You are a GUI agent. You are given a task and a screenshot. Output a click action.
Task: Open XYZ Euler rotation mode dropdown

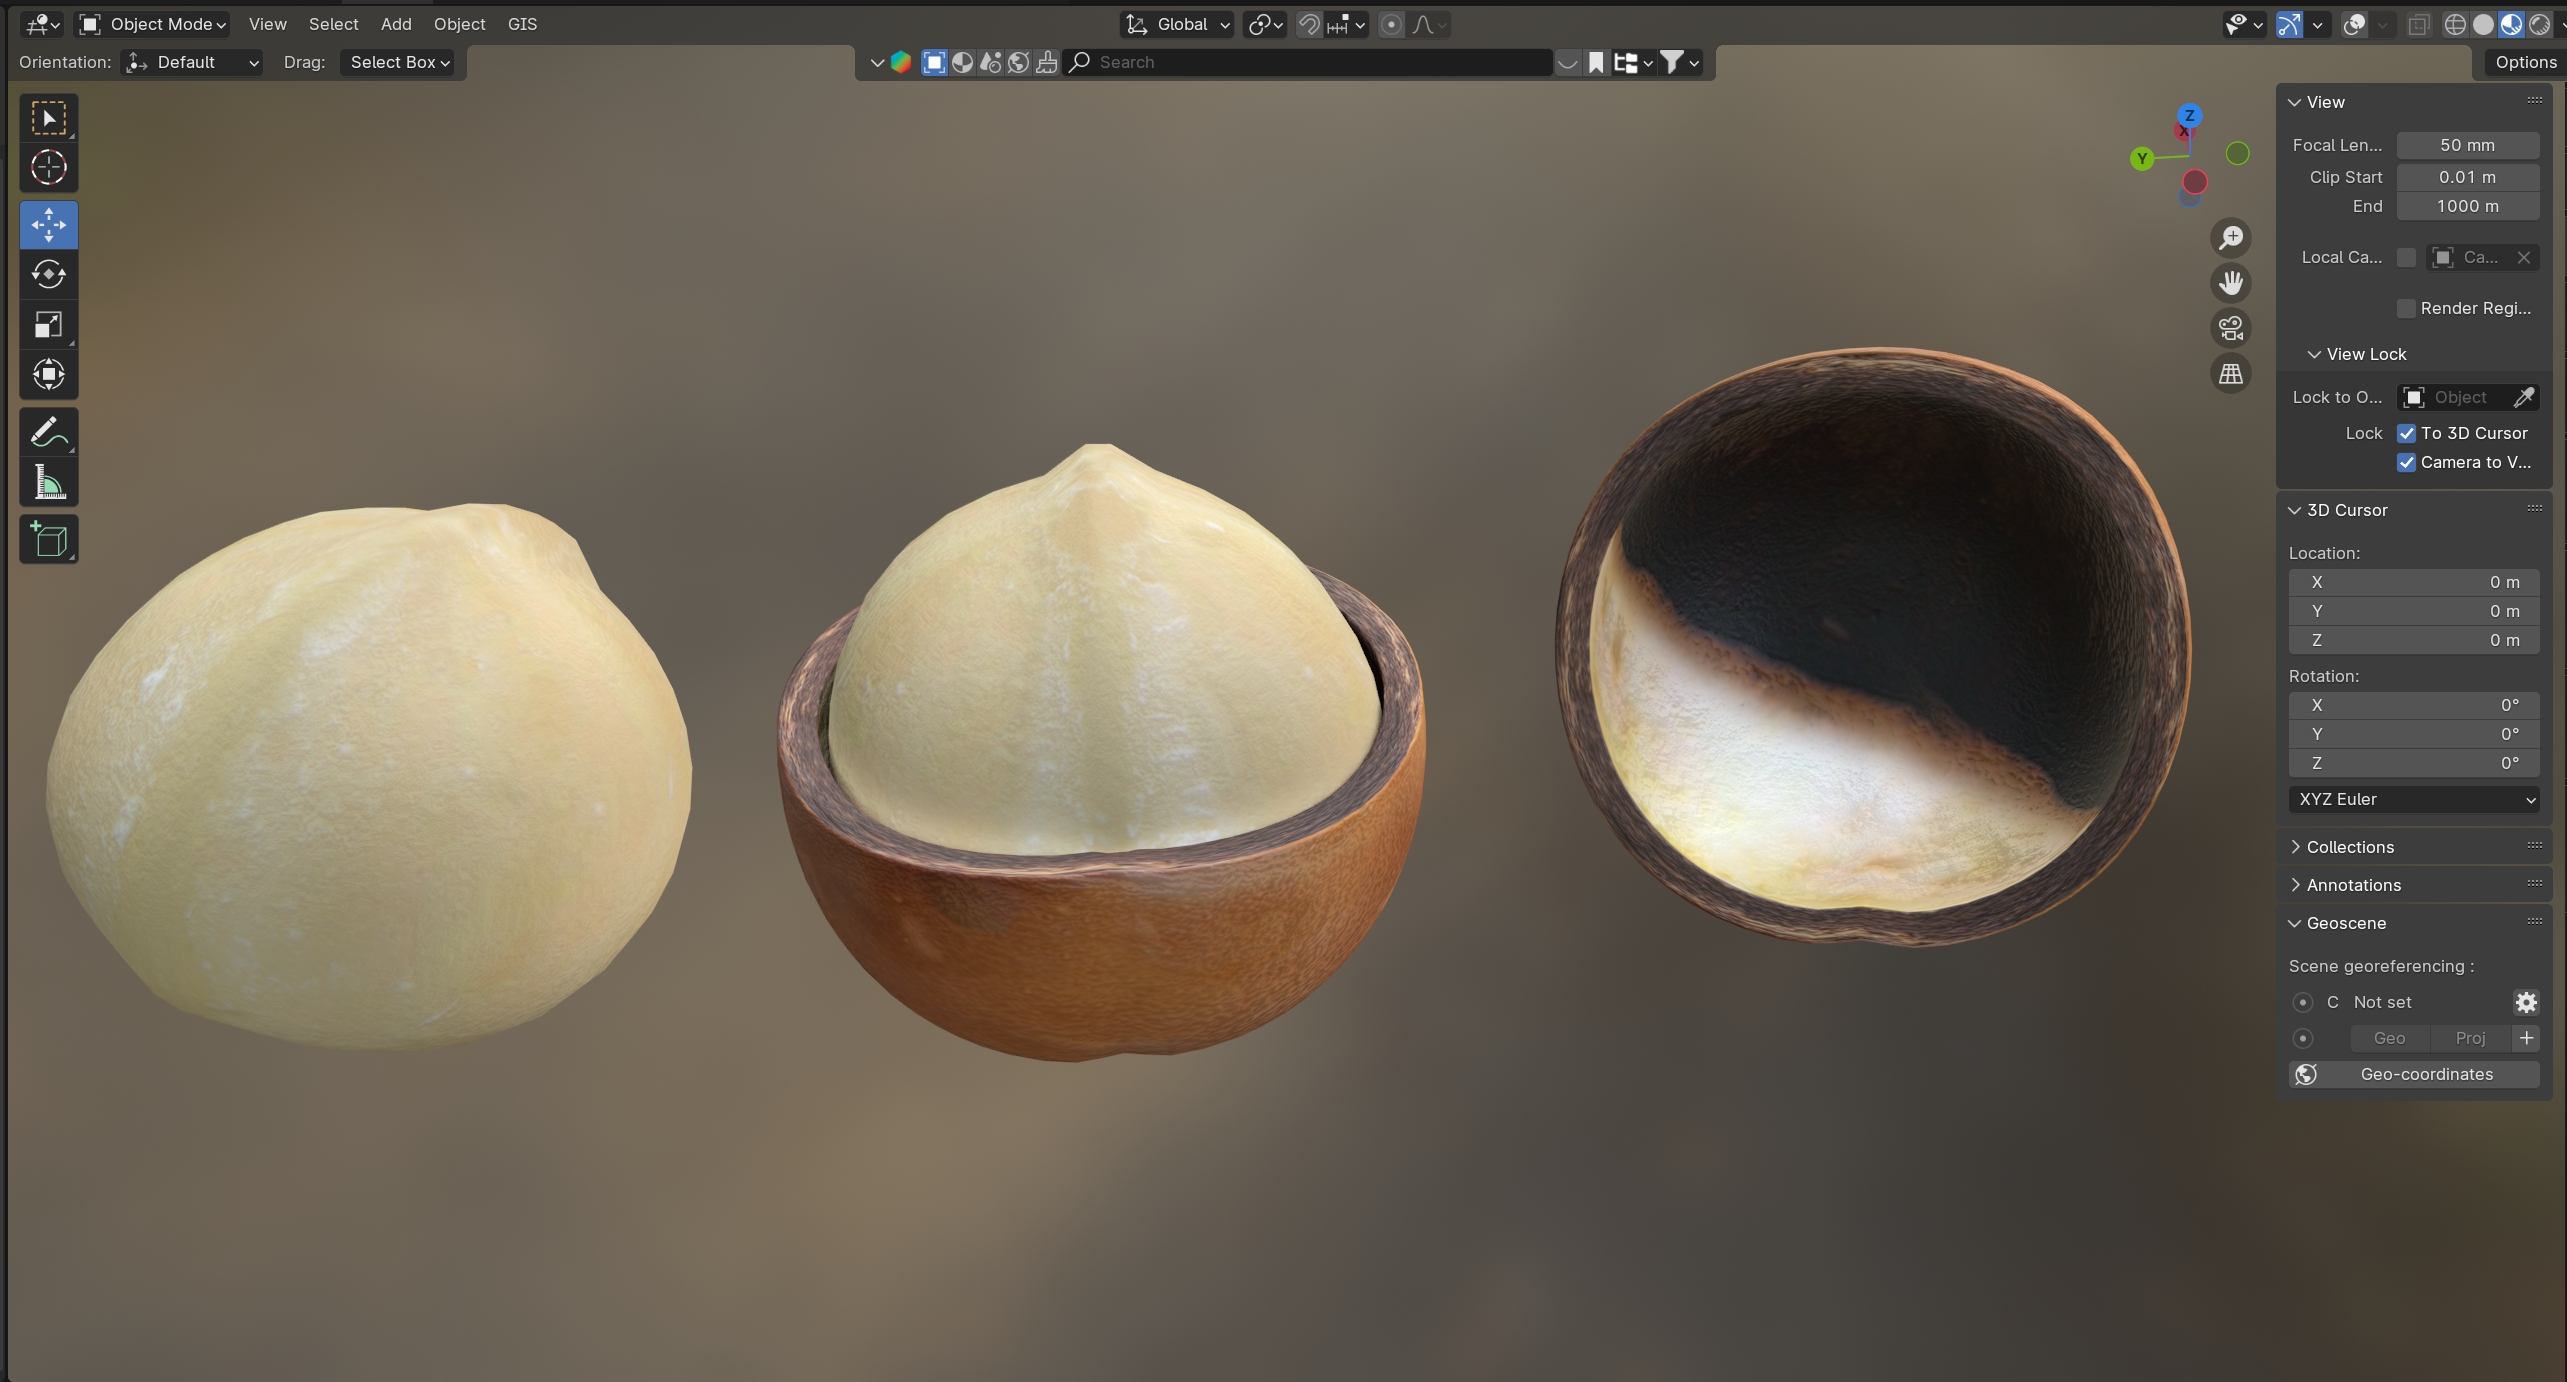click(2413, 799)
